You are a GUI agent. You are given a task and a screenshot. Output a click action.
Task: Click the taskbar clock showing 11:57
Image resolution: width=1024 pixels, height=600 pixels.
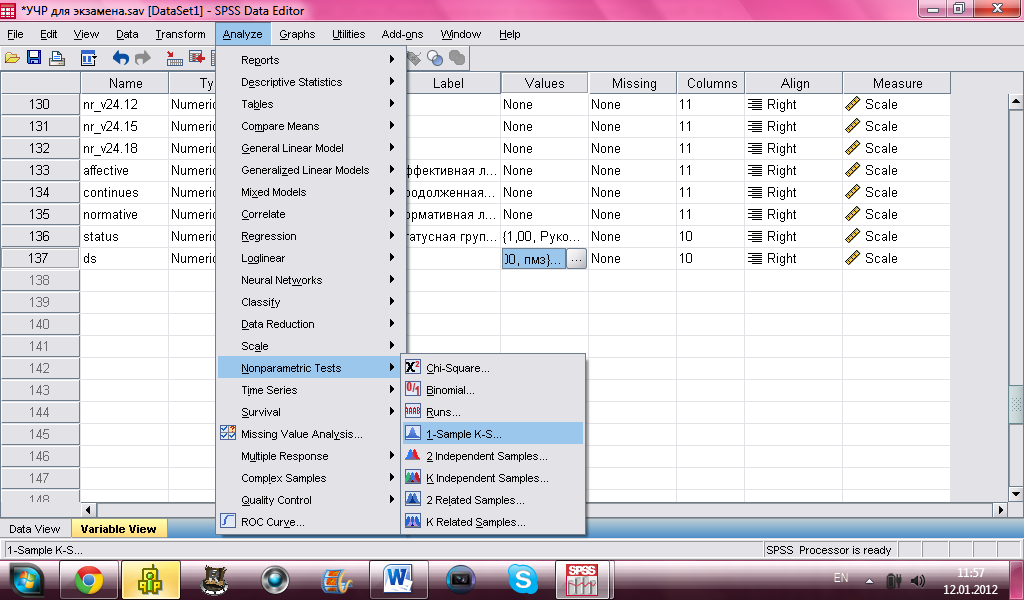(x=970, y=573)
